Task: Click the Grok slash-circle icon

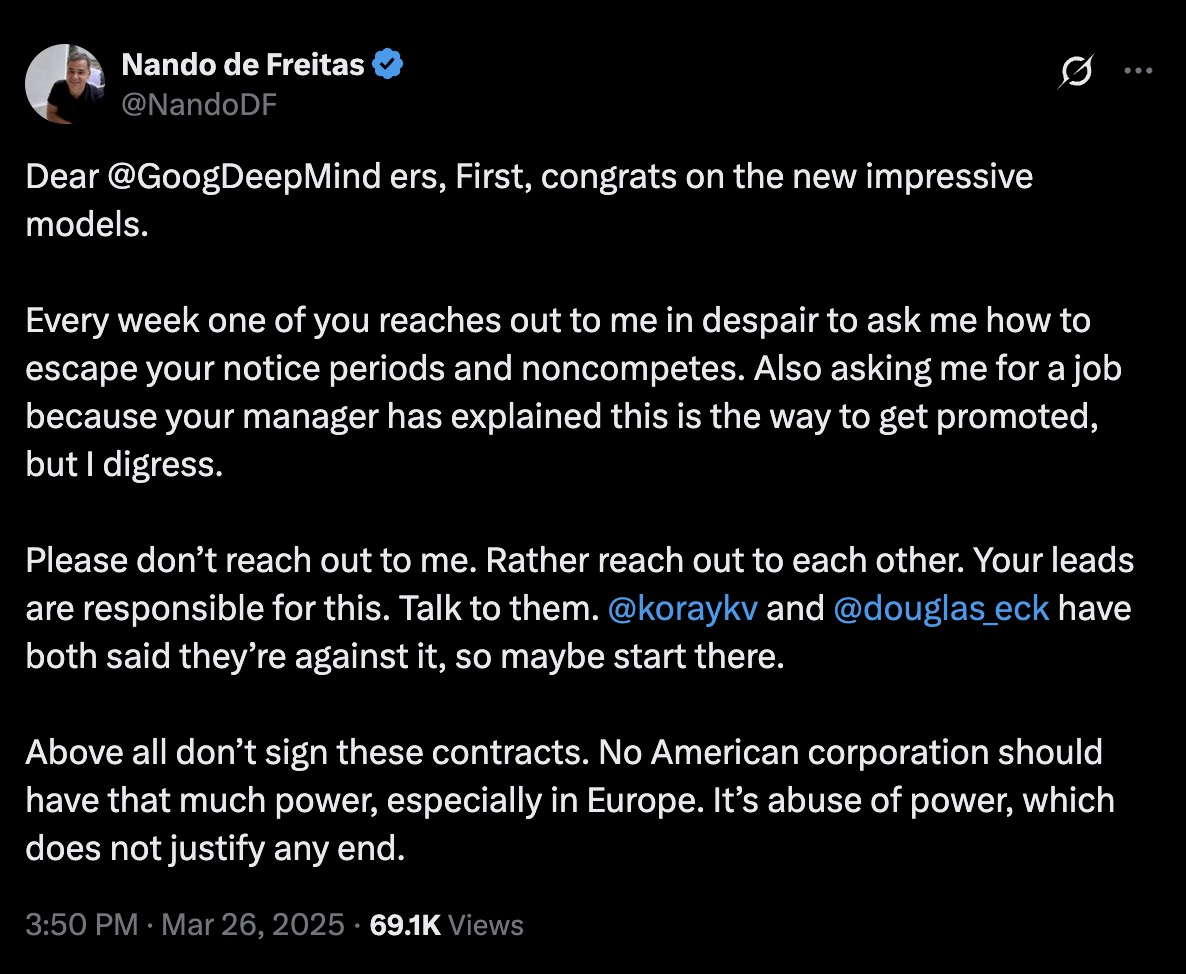Action: click(1076, 72)
